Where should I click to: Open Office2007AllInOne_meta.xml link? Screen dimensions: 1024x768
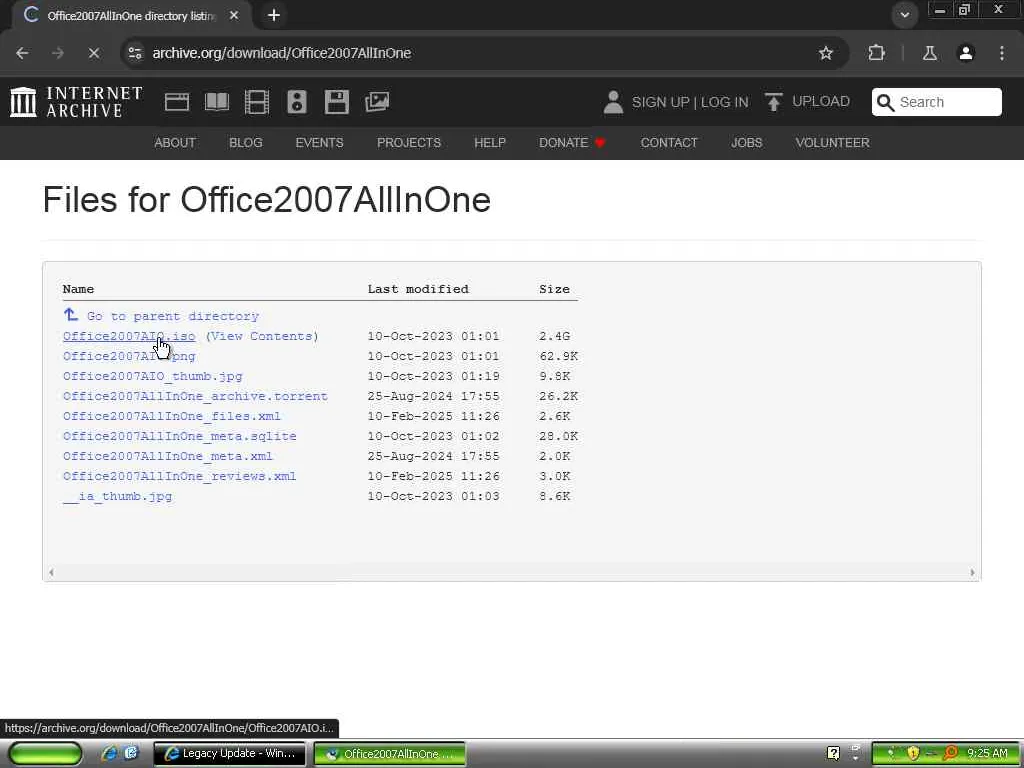pos(168,456)
